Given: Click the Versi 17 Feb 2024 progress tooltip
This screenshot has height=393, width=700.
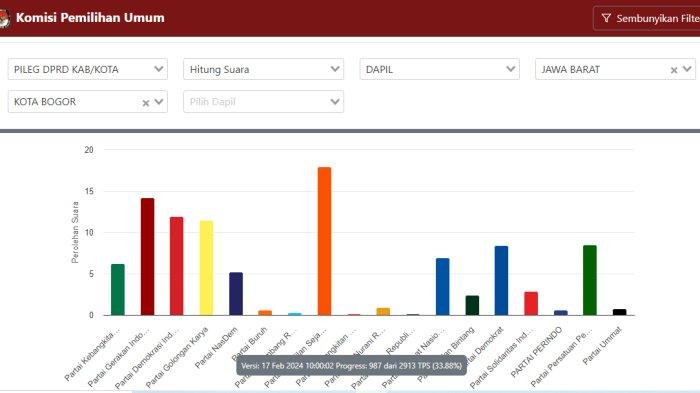Looking at the screenshot, I should pos(351,366).
